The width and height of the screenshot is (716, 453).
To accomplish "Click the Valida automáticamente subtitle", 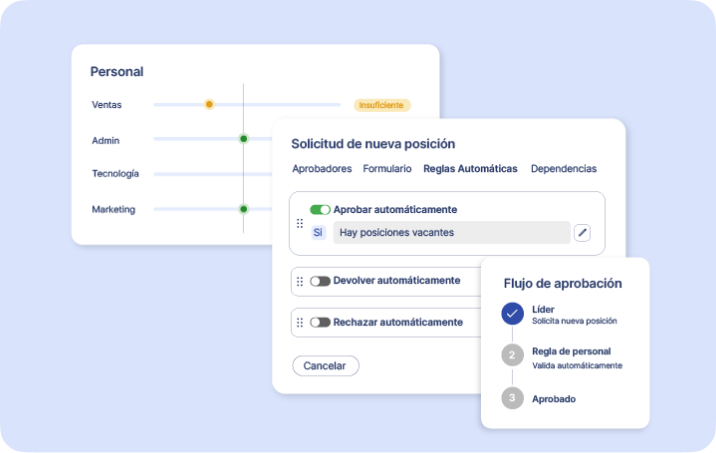I will pos(577,365).
